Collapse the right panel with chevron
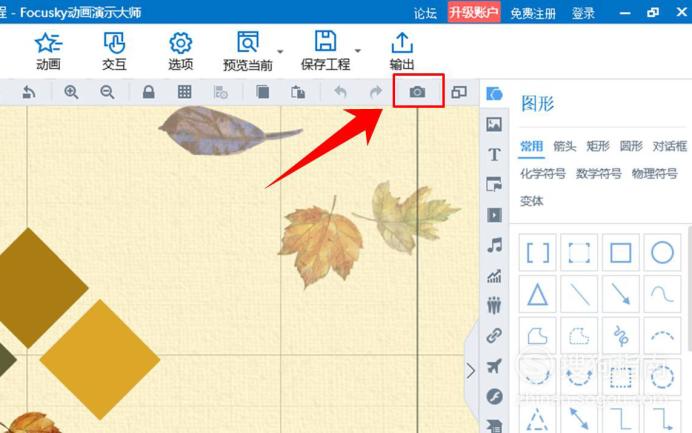Image resolution: width=692 pixels, height=433 pixels. (471, 370)
